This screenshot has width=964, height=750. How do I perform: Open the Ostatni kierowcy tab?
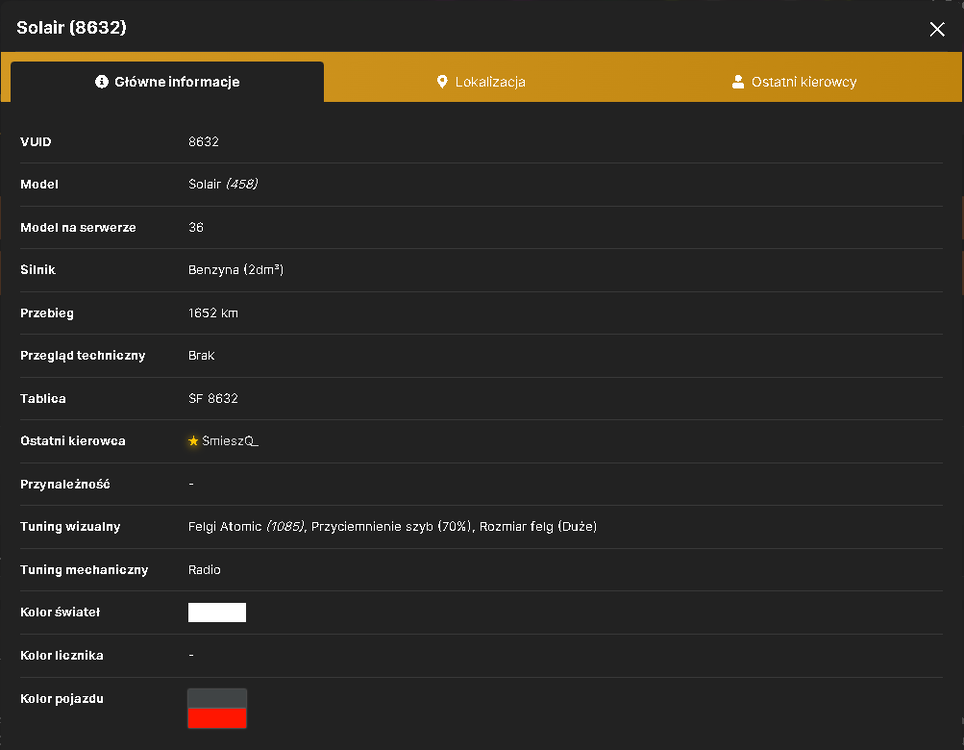coord(794,82)
